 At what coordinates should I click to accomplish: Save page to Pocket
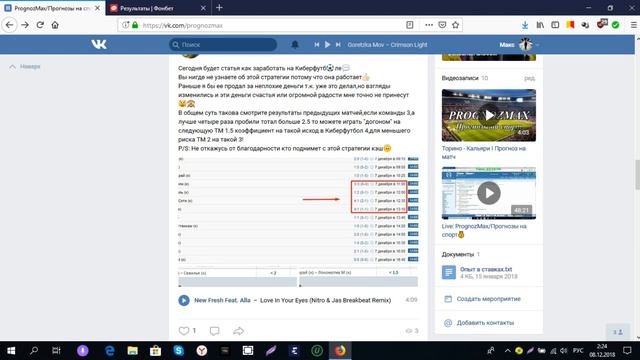442,25
